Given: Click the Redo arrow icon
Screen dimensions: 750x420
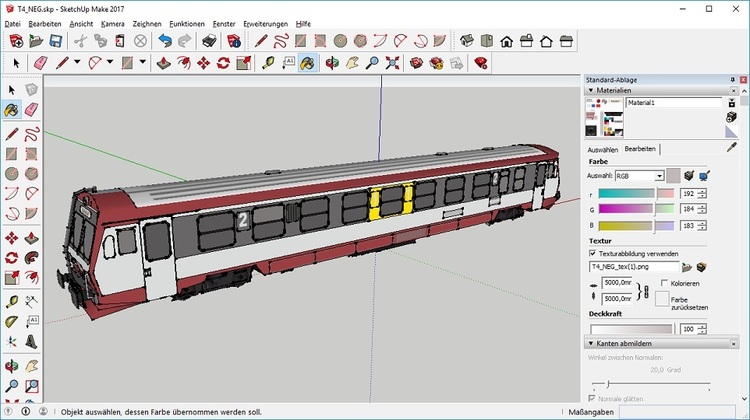Looking at the screenshot, I should [185, 41].
